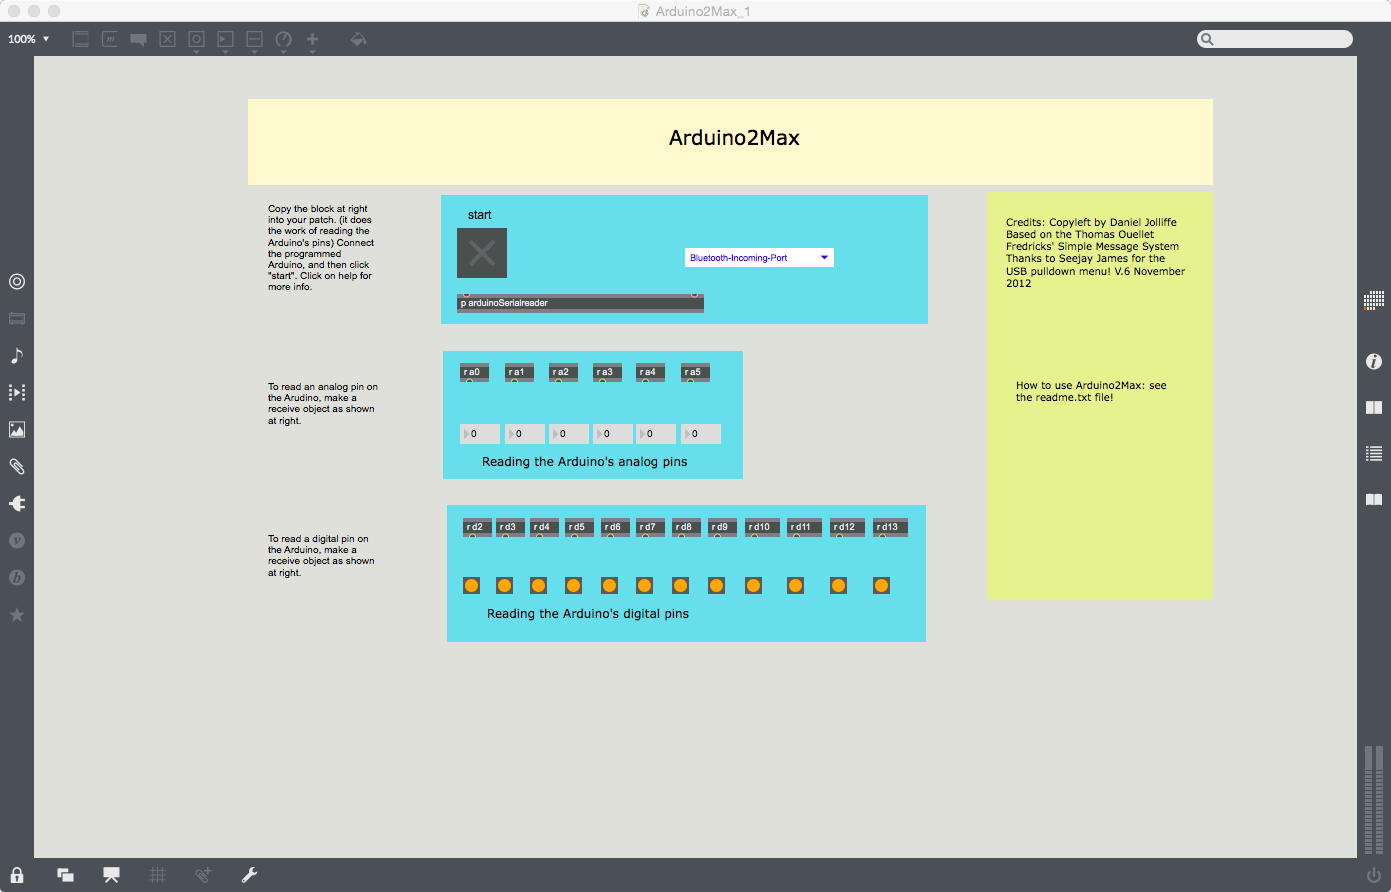Open the Objects browser in left sidebar
Image resolution: width=1391 pixels, height=892 pixels.
pyautogui.click(x=17, y=281)
